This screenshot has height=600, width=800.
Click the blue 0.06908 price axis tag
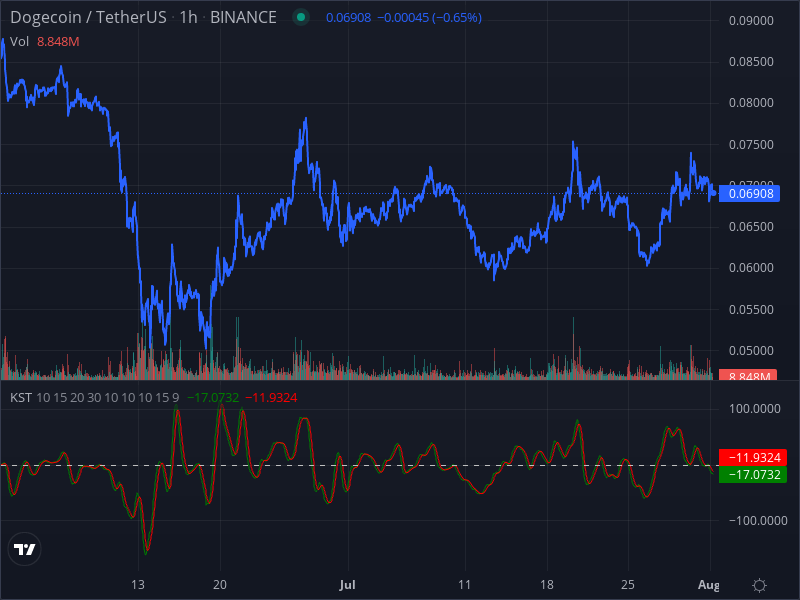(749, 194)
